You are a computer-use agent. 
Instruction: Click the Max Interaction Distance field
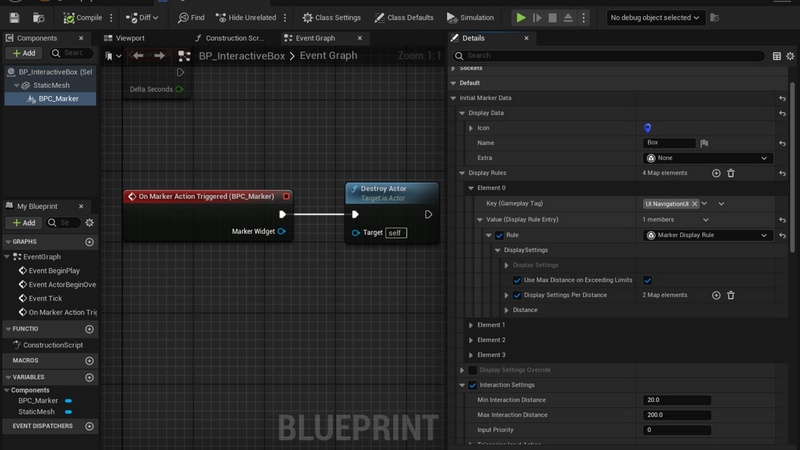(677, 415)
